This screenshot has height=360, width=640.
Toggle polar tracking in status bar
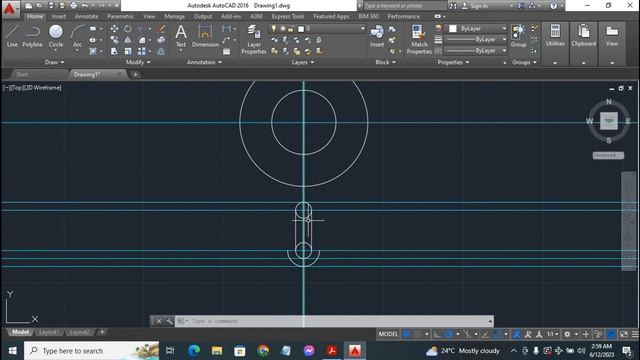(449, 334)
